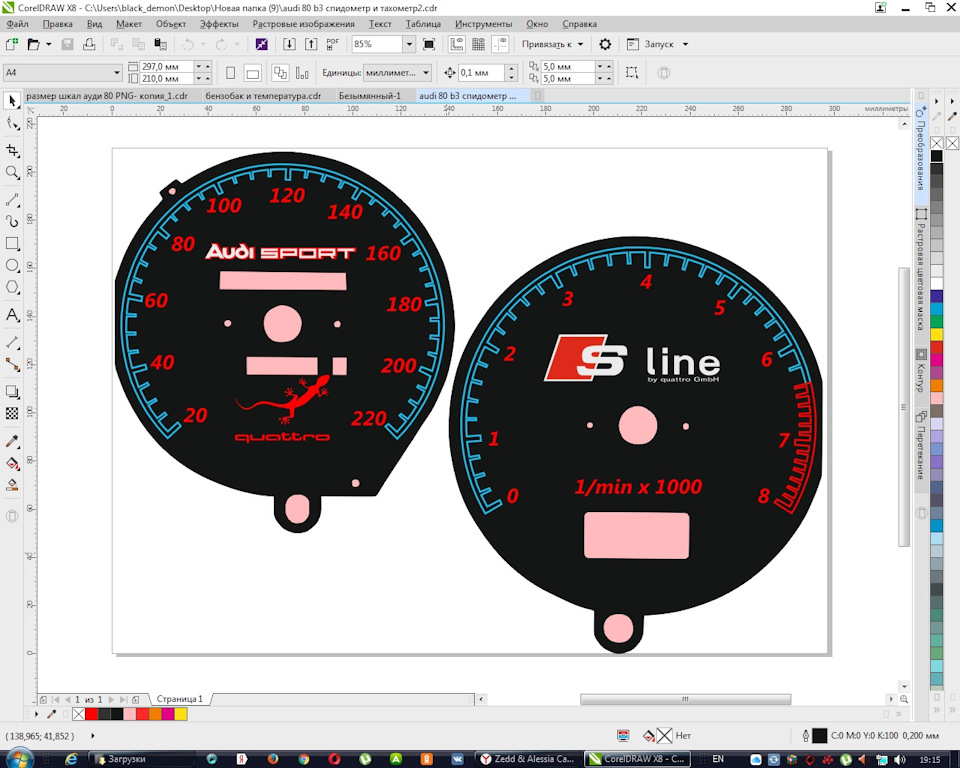
Task: Pick the Color Eyedropper tool
Action: click(x=12, y=441)
